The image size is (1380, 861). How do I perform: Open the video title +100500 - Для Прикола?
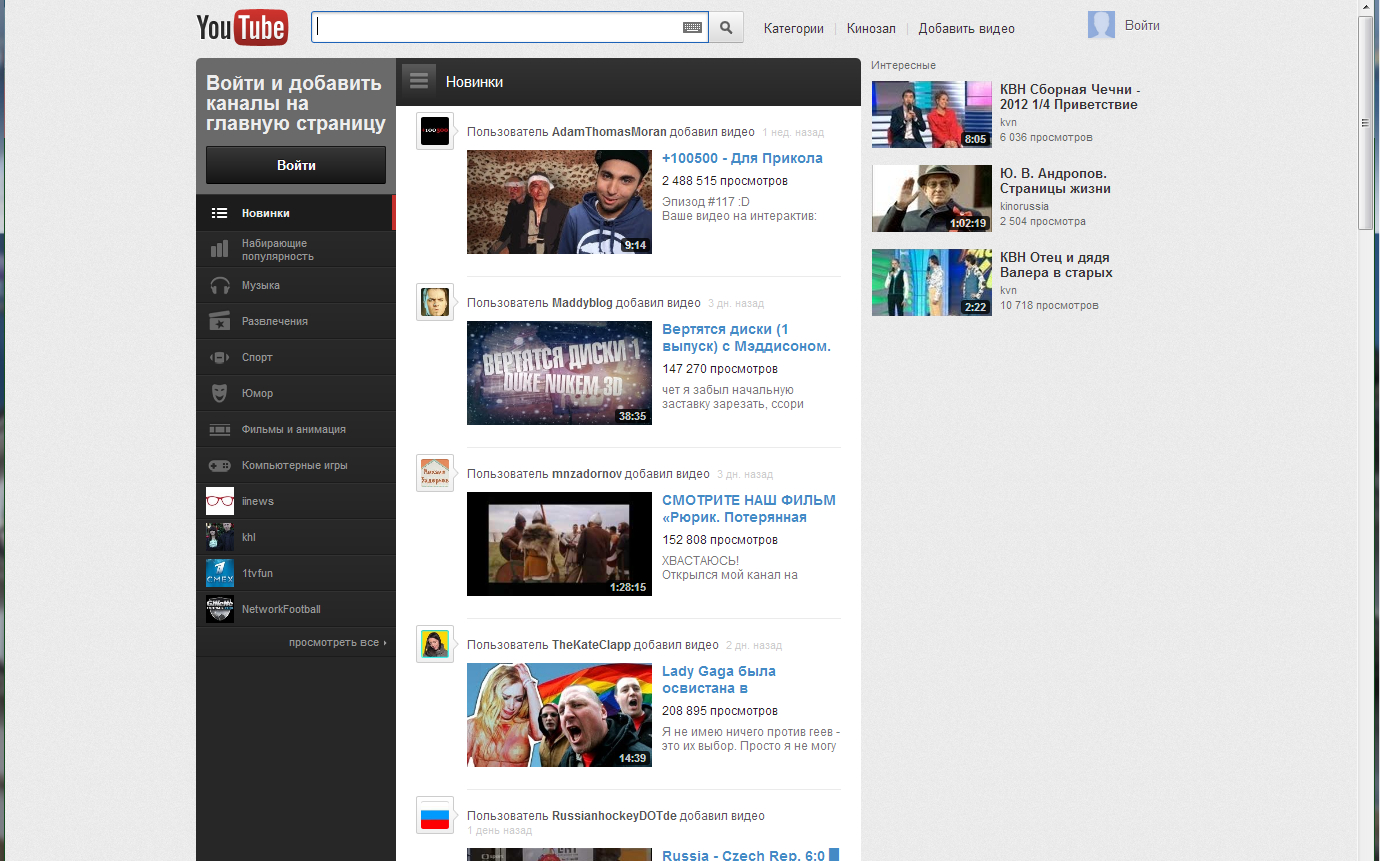[742, 158]
